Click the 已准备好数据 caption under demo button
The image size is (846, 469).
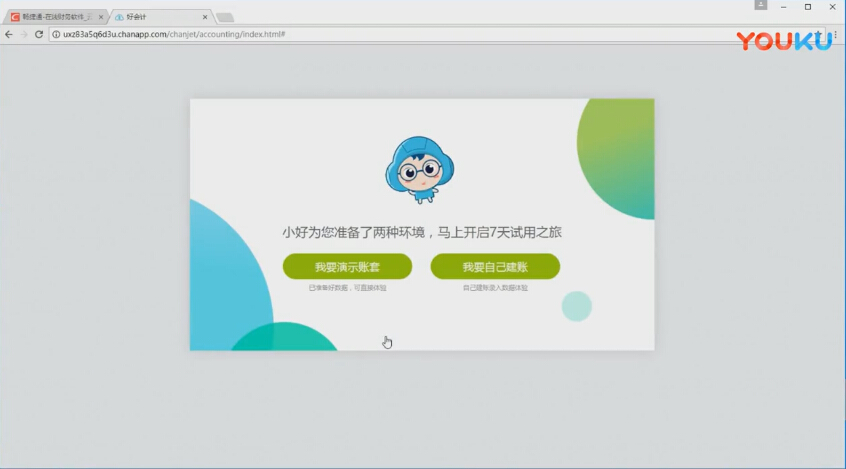click(x=347, y=288)
